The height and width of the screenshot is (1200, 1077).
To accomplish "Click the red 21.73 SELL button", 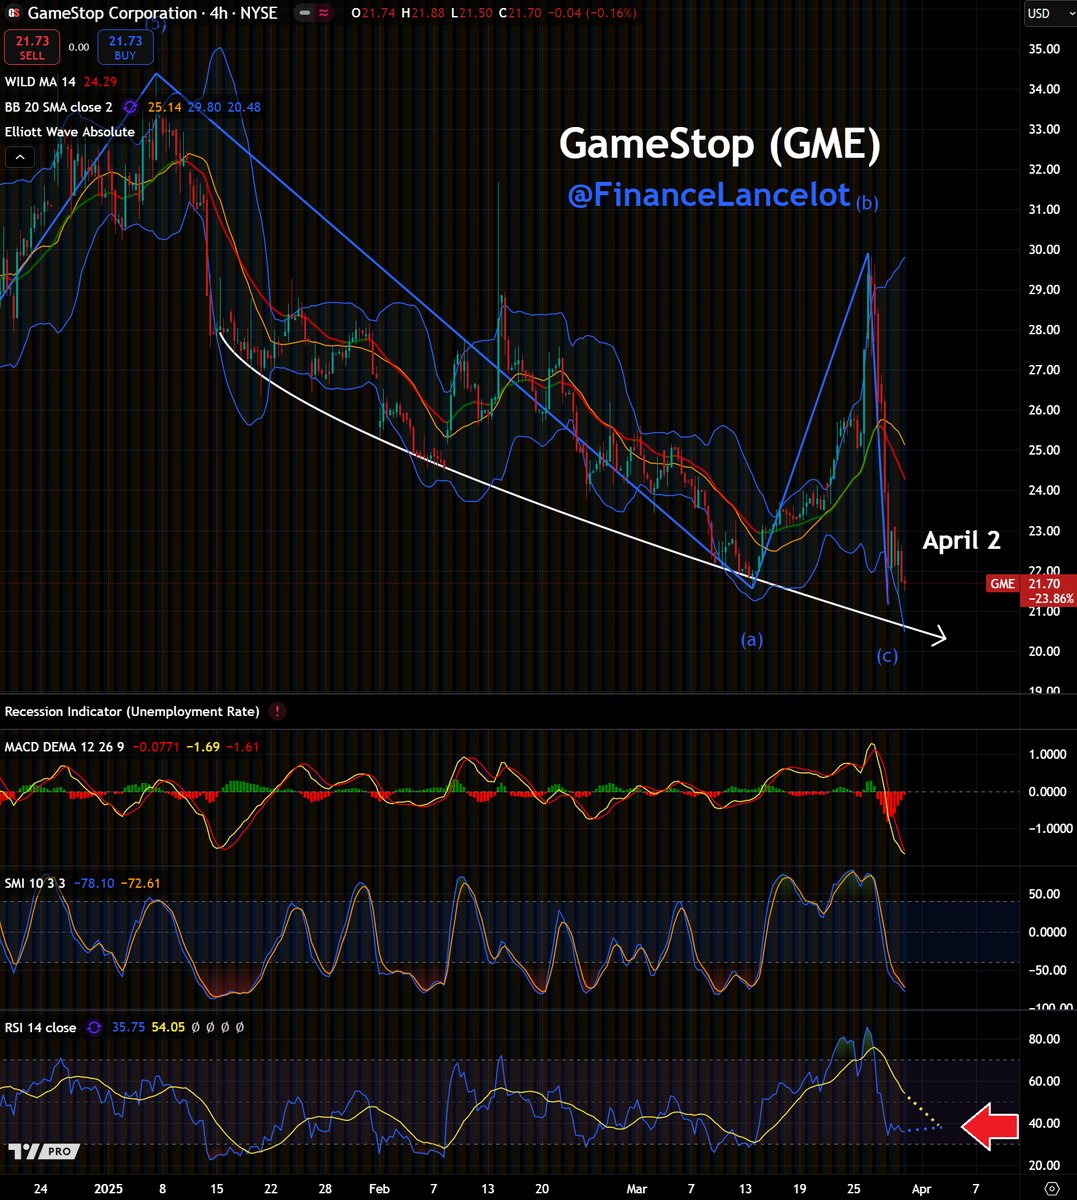I will tap(32, 47).
